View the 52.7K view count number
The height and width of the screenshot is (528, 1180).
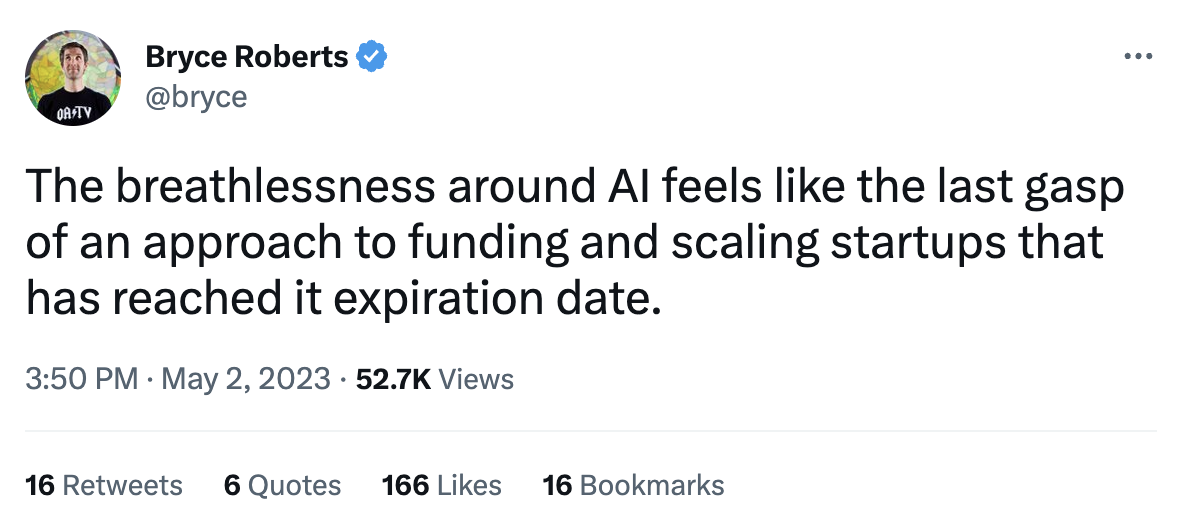click(392, 380)
